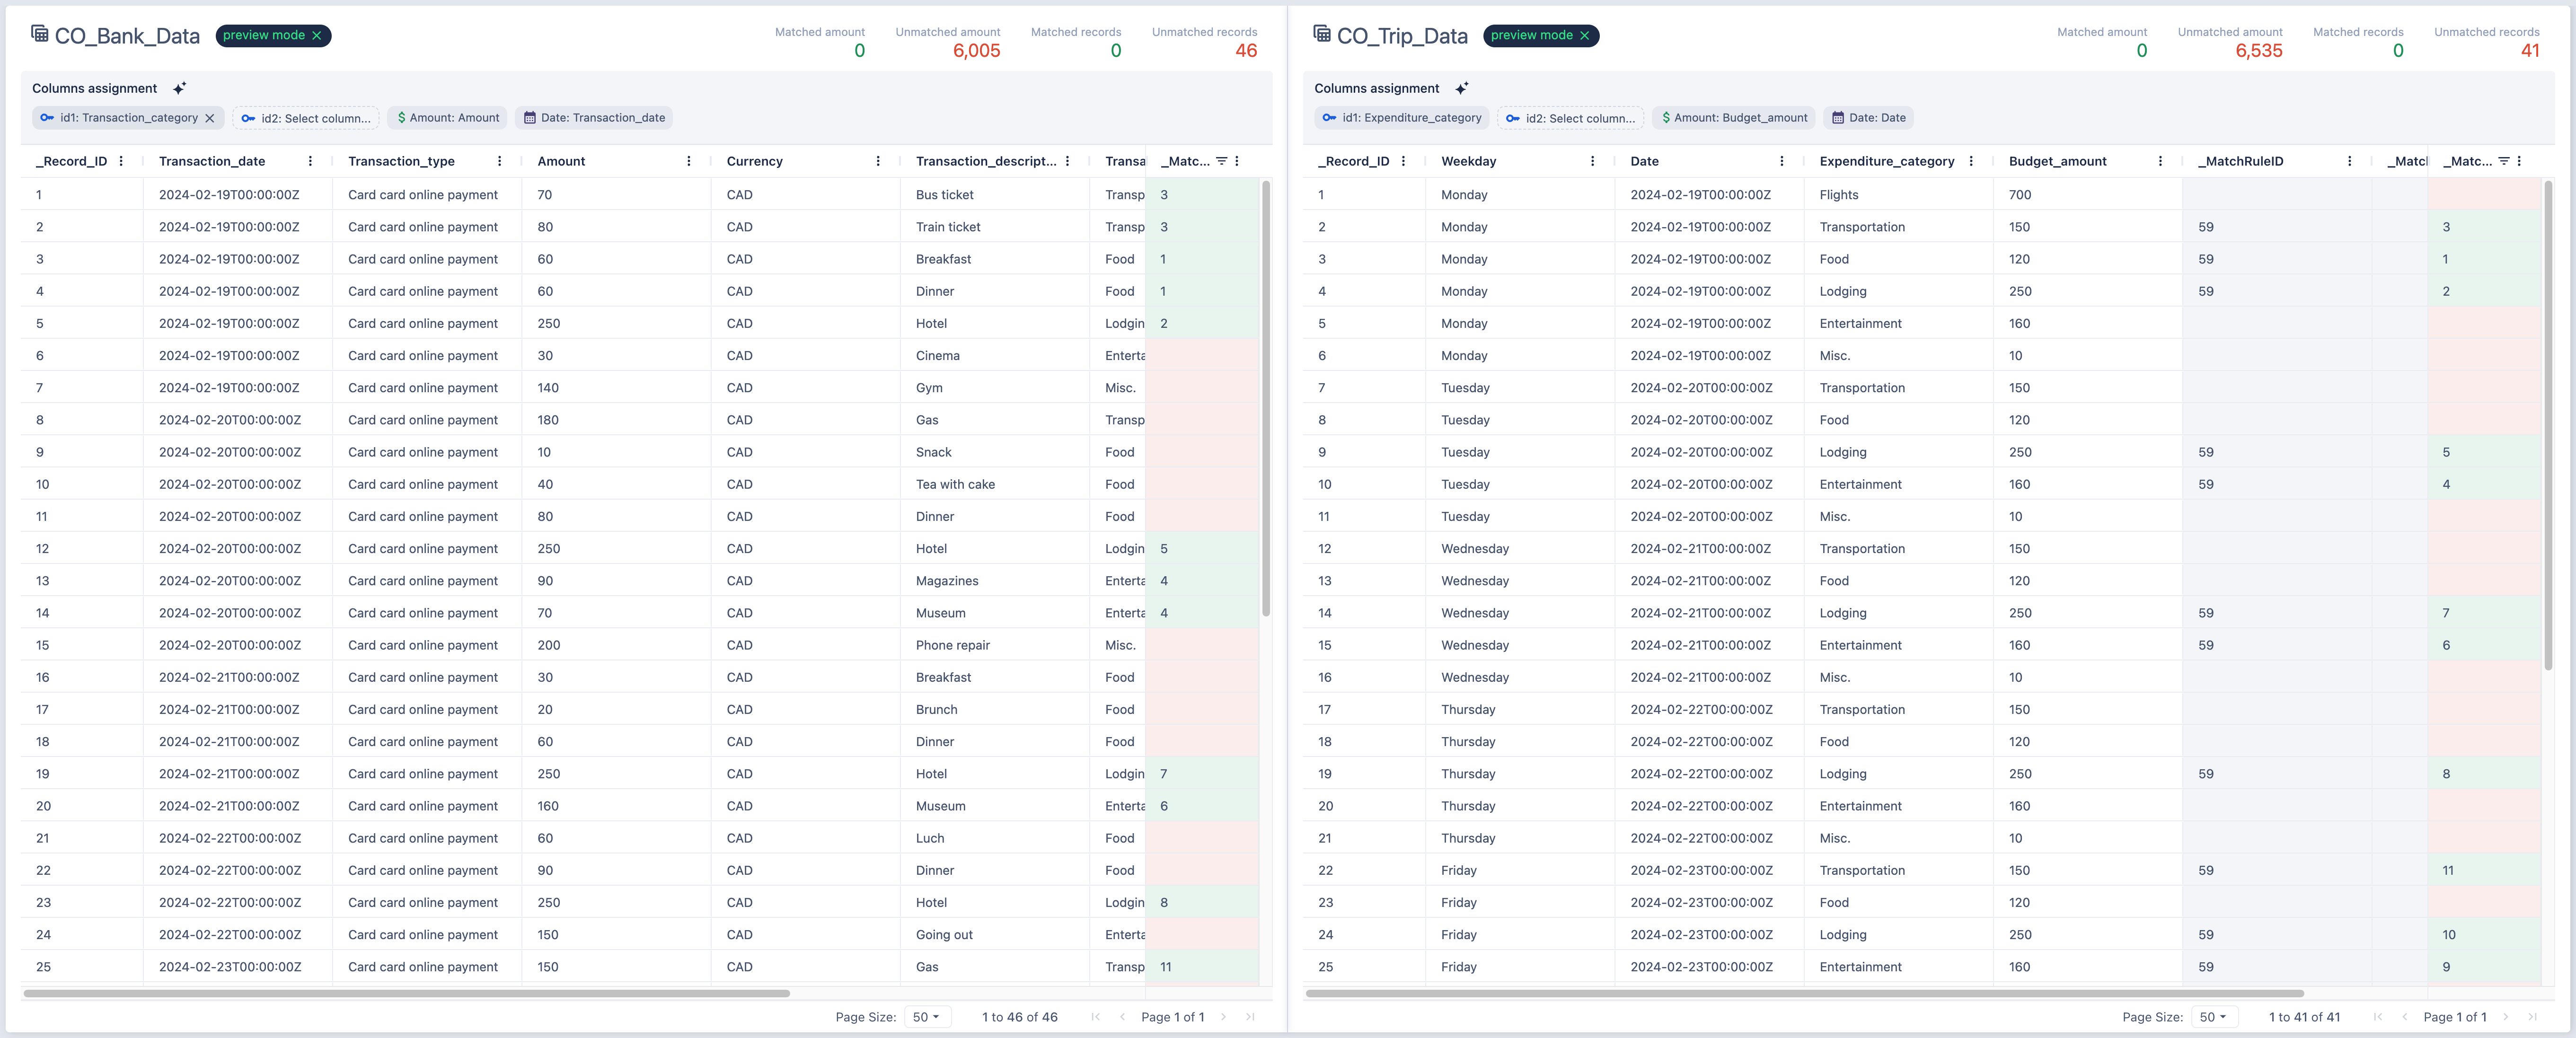Open Expenditure_category column three-dot menu
2576x1038 pixels.
[x=1970, y=161]
